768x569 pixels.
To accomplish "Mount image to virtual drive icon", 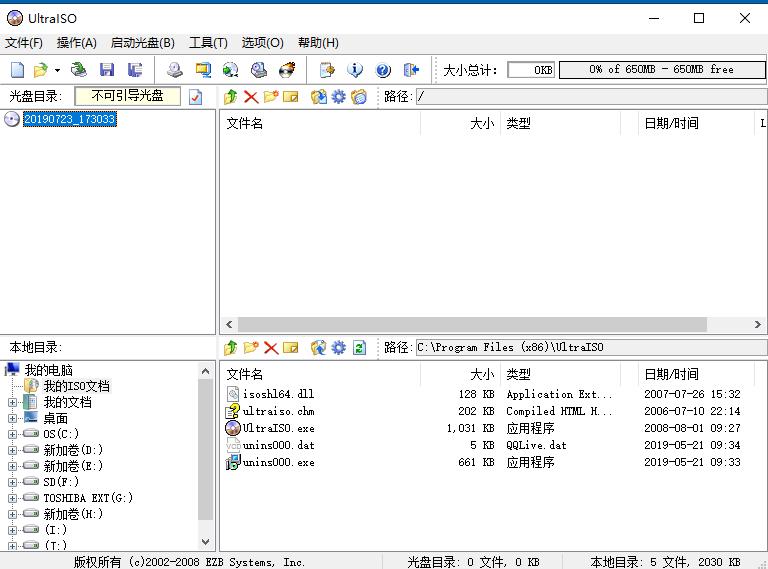I will tap(259, 70).
